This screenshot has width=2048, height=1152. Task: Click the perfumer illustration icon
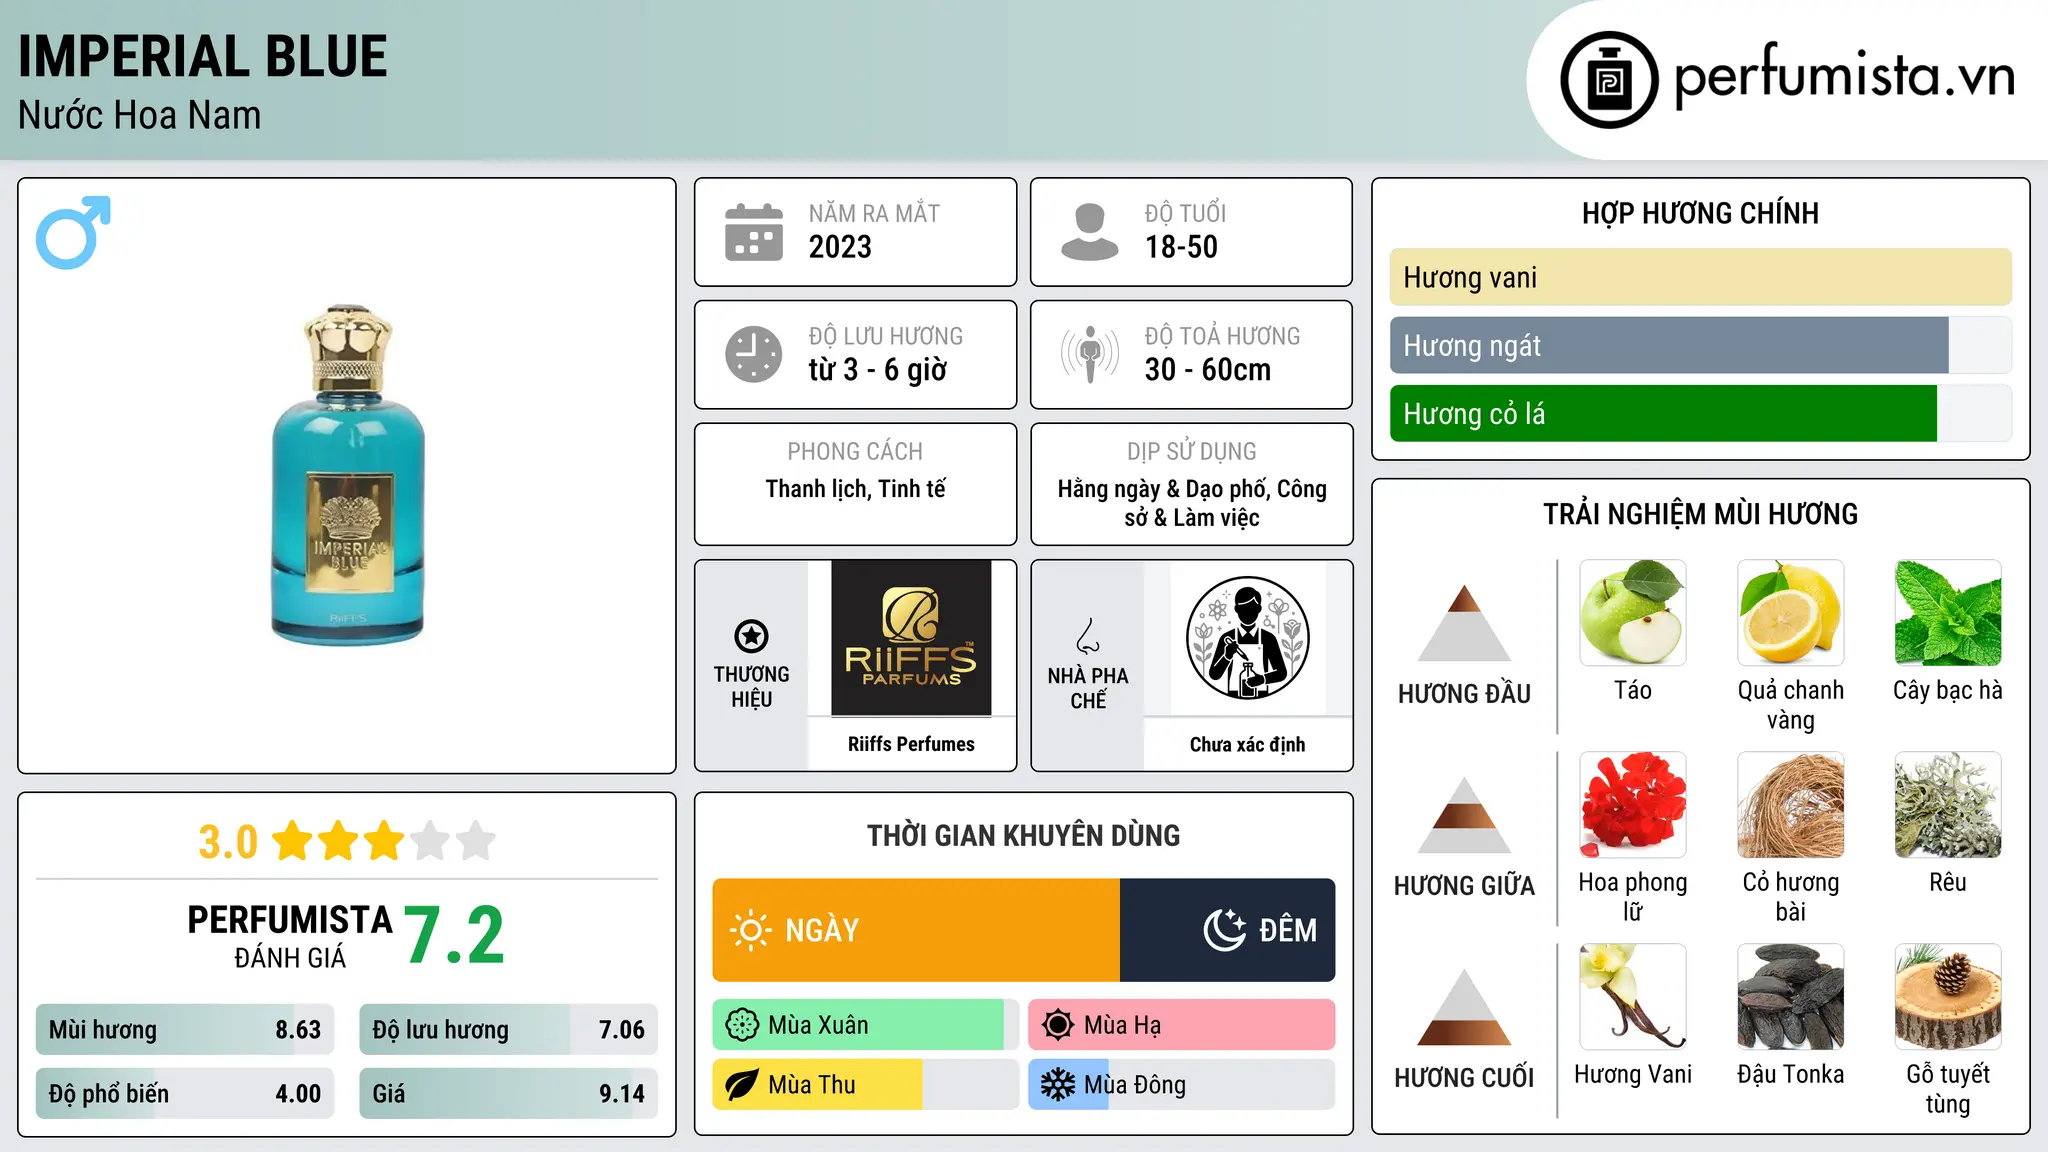tap(1247, 638)
